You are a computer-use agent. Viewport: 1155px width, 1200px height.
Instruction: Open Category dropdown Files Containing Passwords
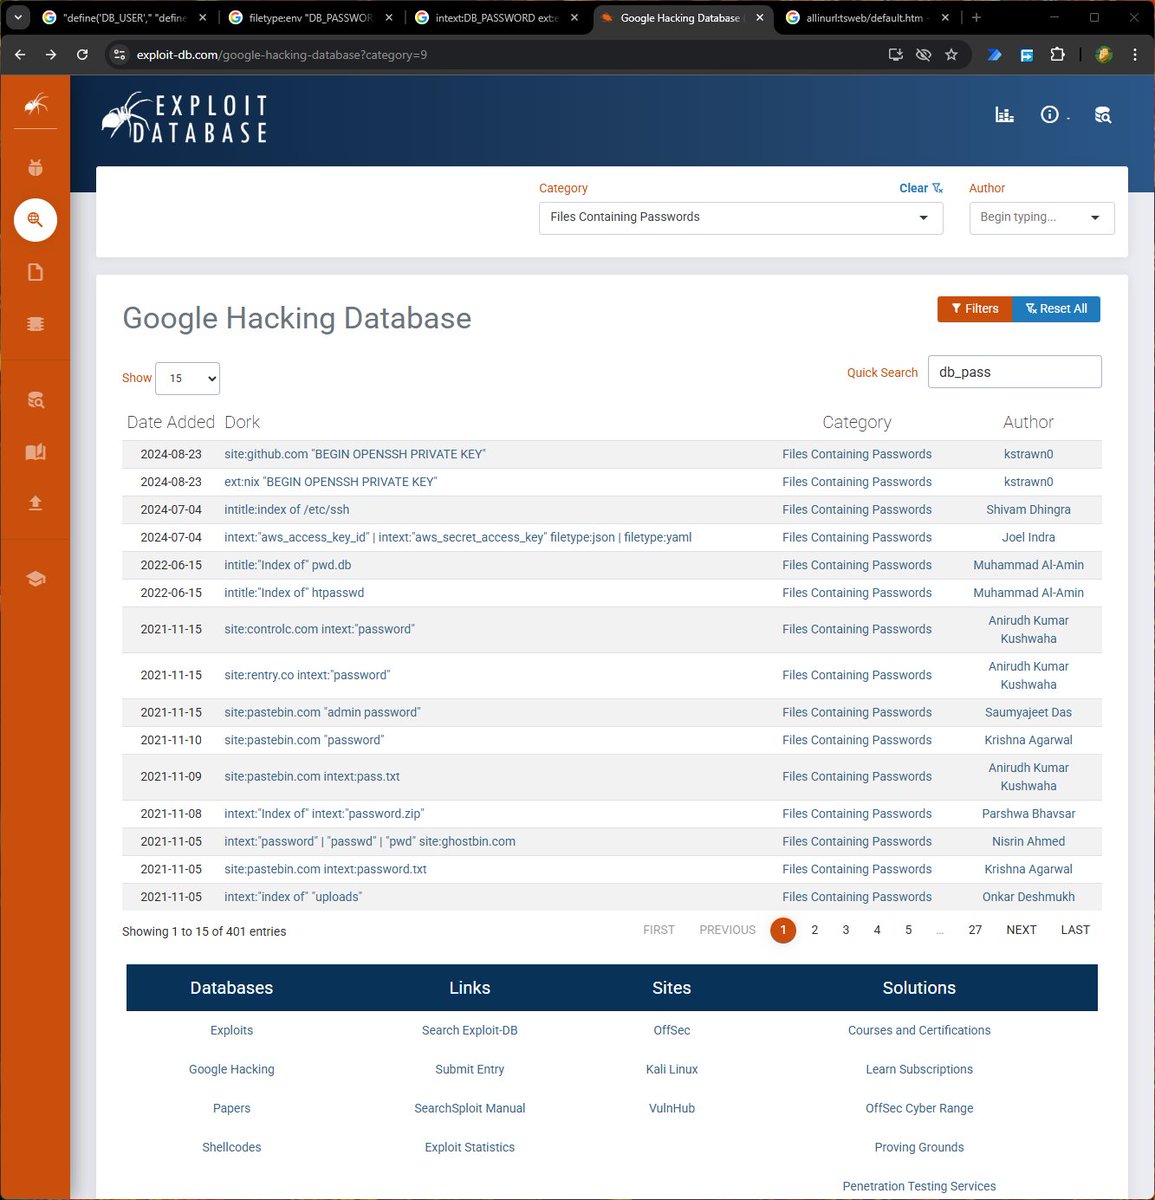(740, 217)
